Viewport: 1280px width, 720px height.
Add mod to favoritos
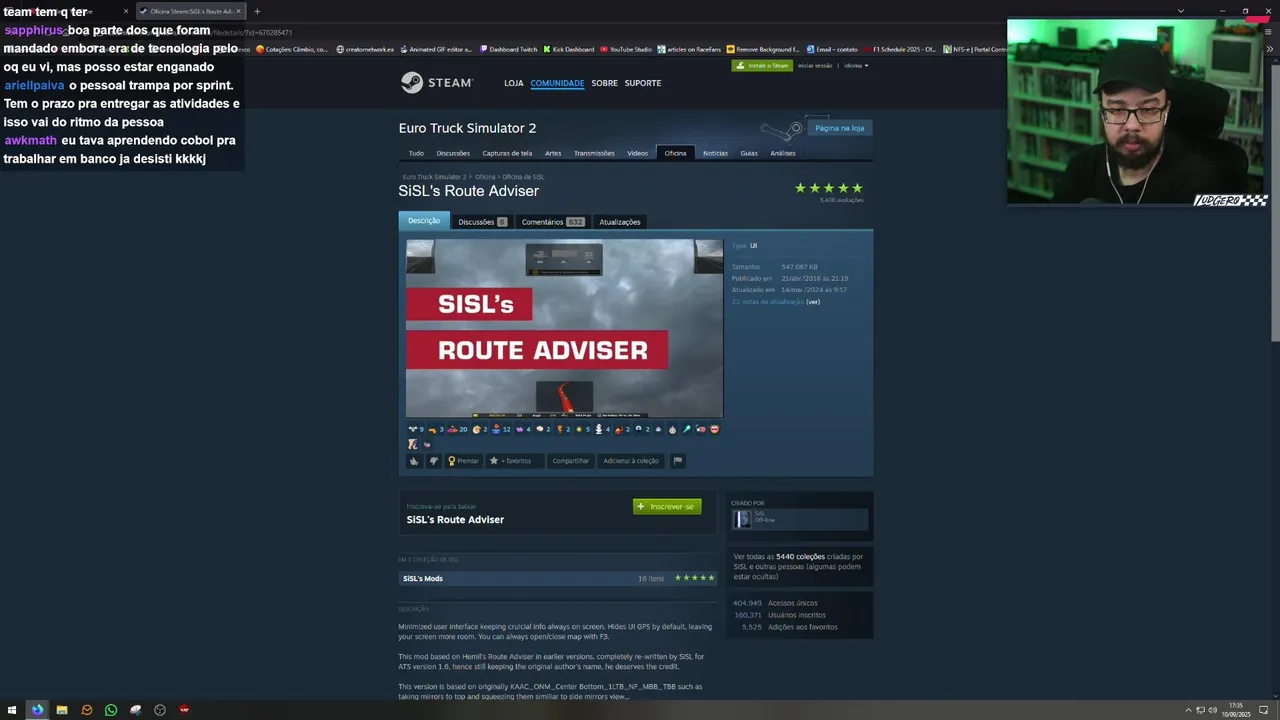coord(515,461)
